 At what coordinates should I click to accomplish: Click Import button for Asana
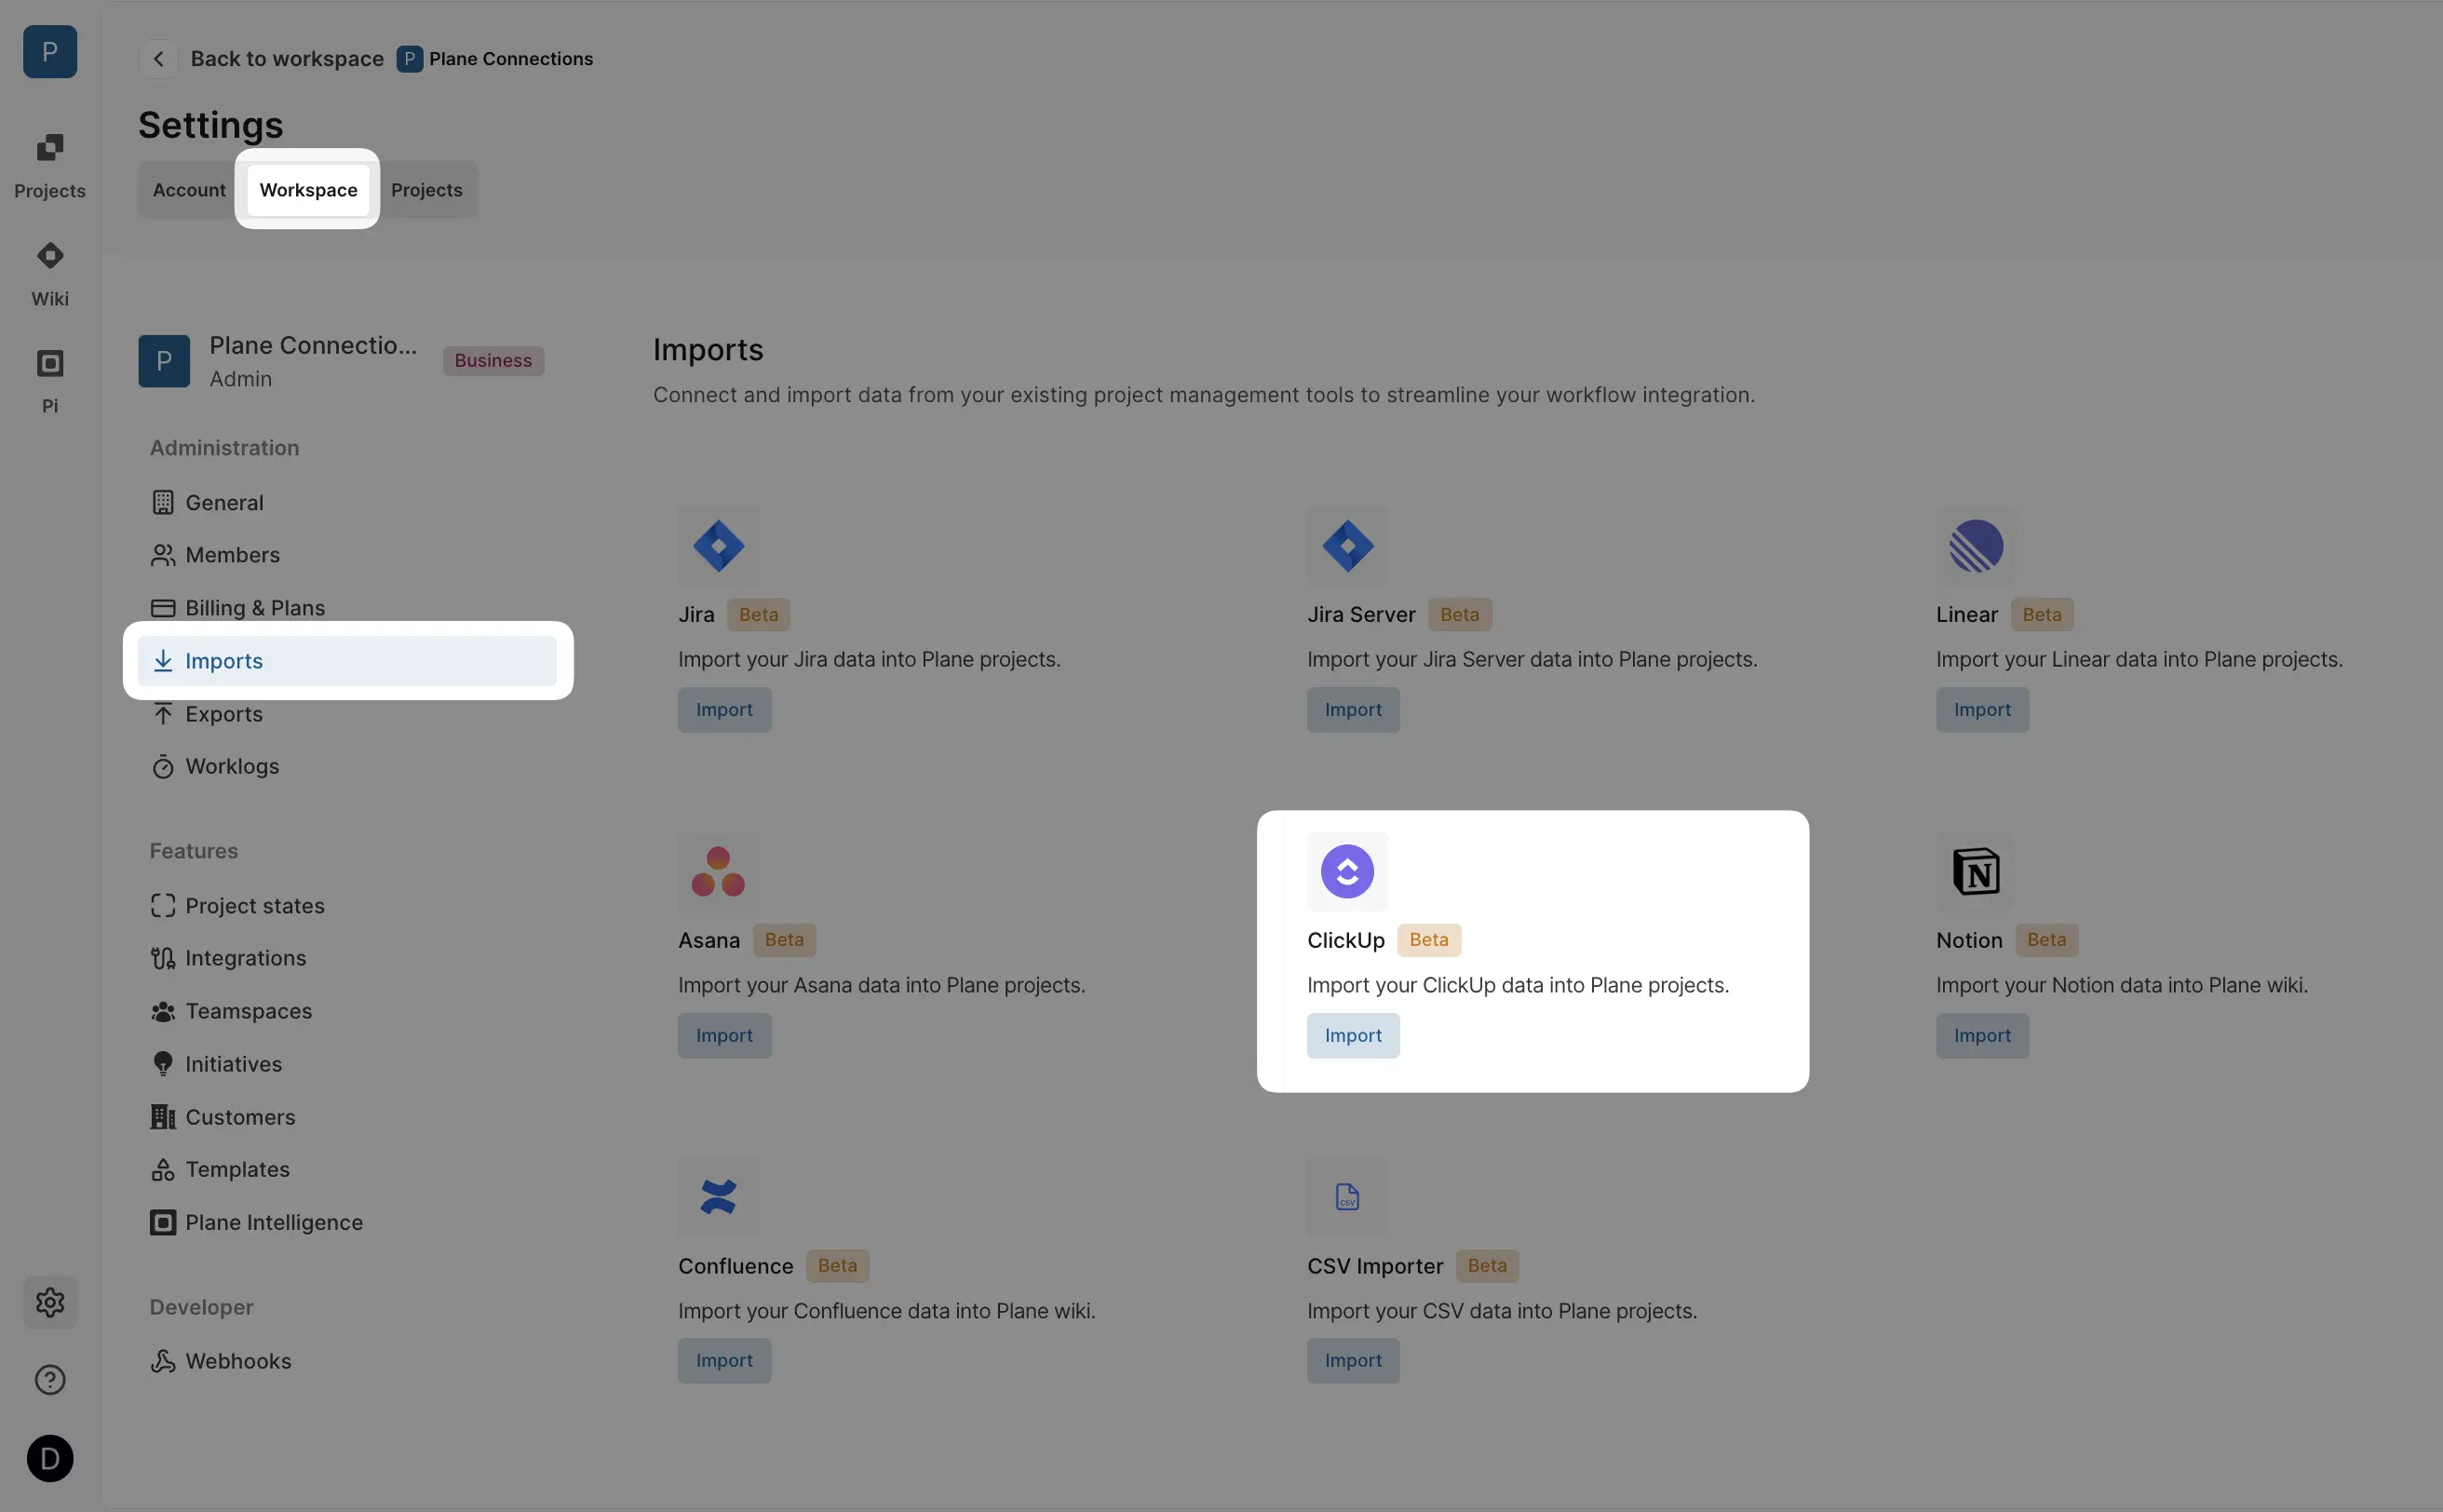pyautogui.click(x=724, y=1036)
